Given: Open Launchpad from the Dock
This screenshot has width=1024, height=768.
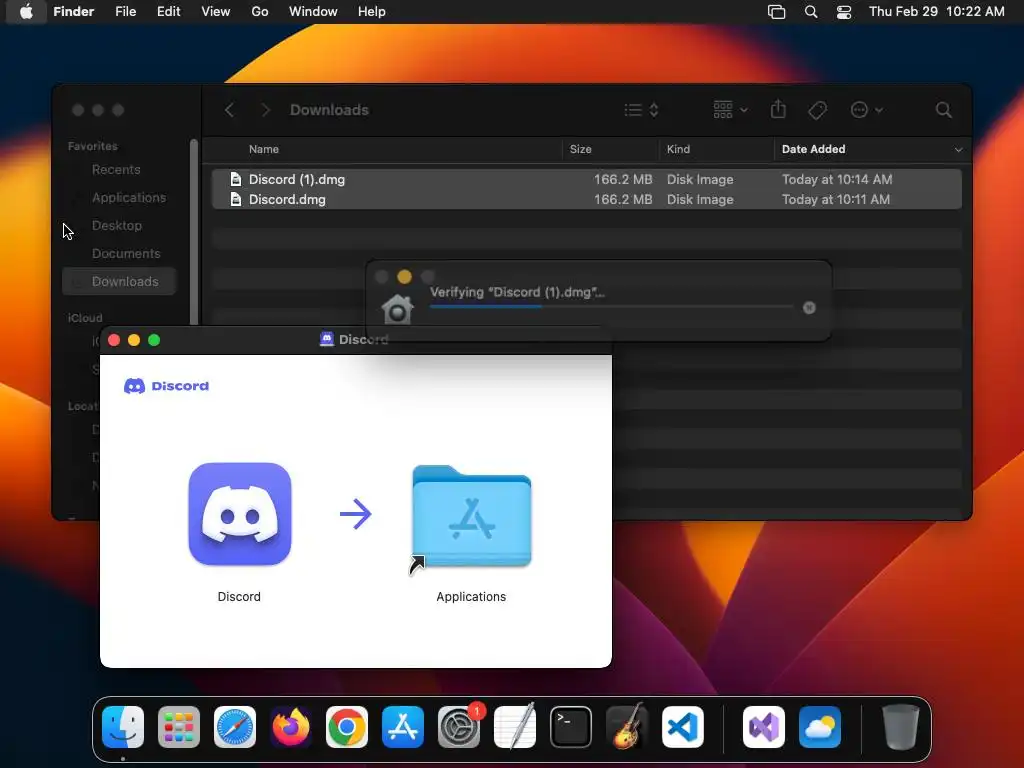Looking at the screenshot, I should (x=179, y=727).
